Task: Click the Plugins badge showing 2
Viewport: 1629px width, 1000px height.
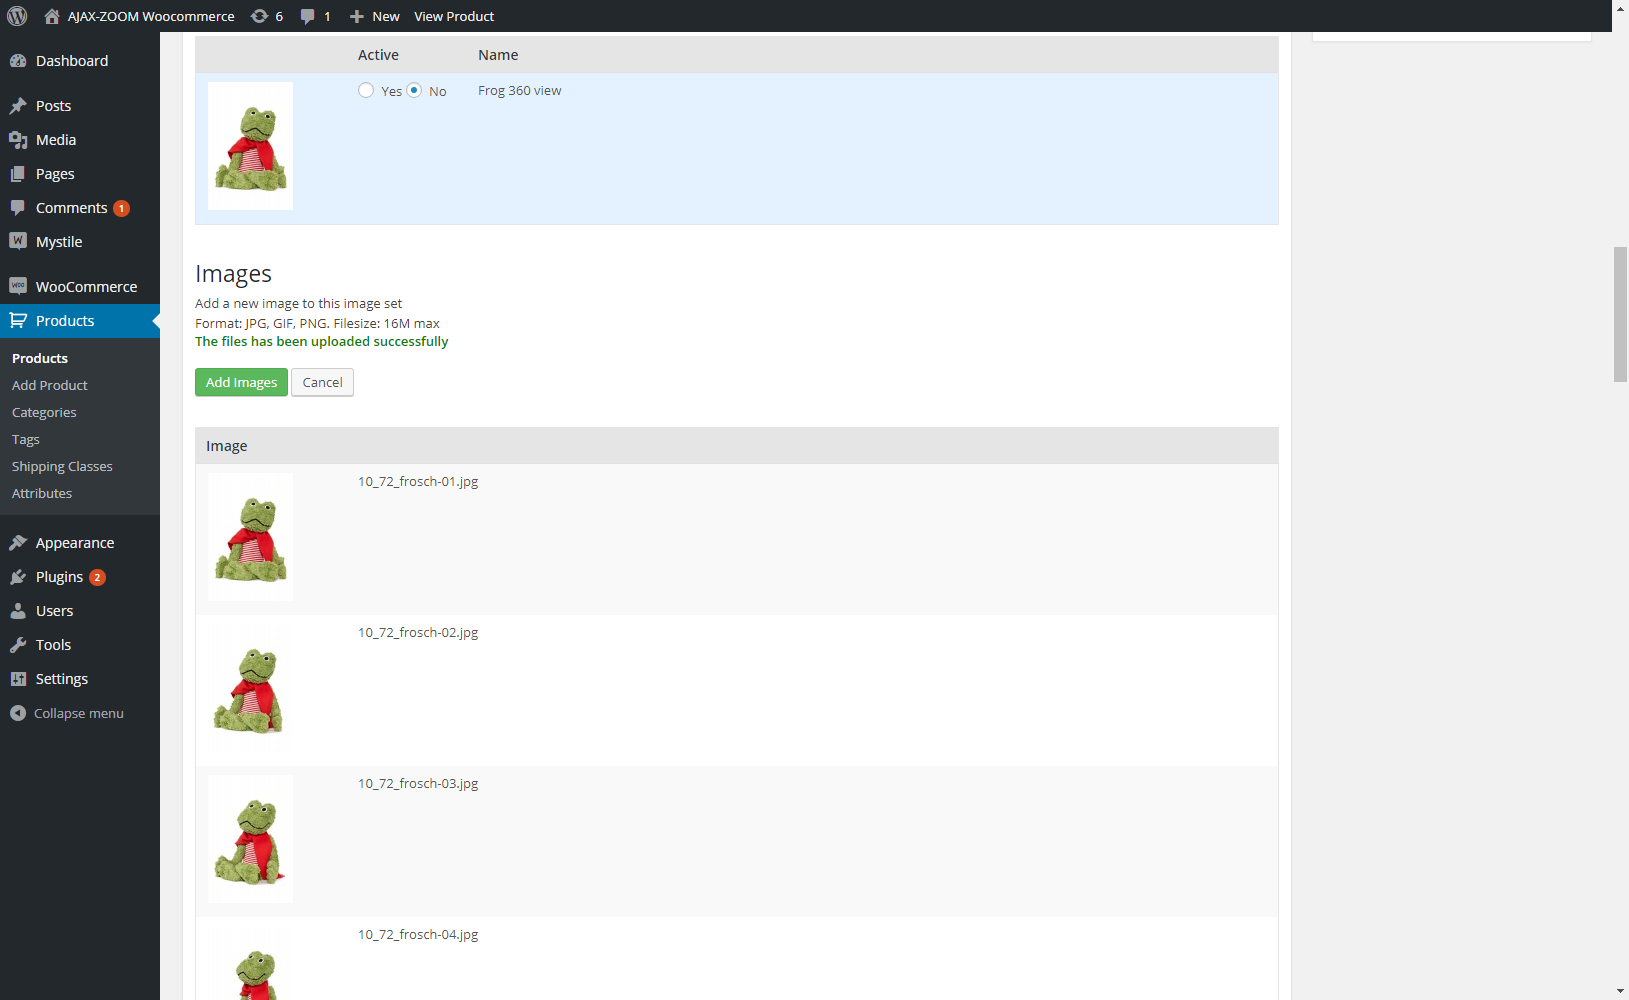Action: (97, 577)
